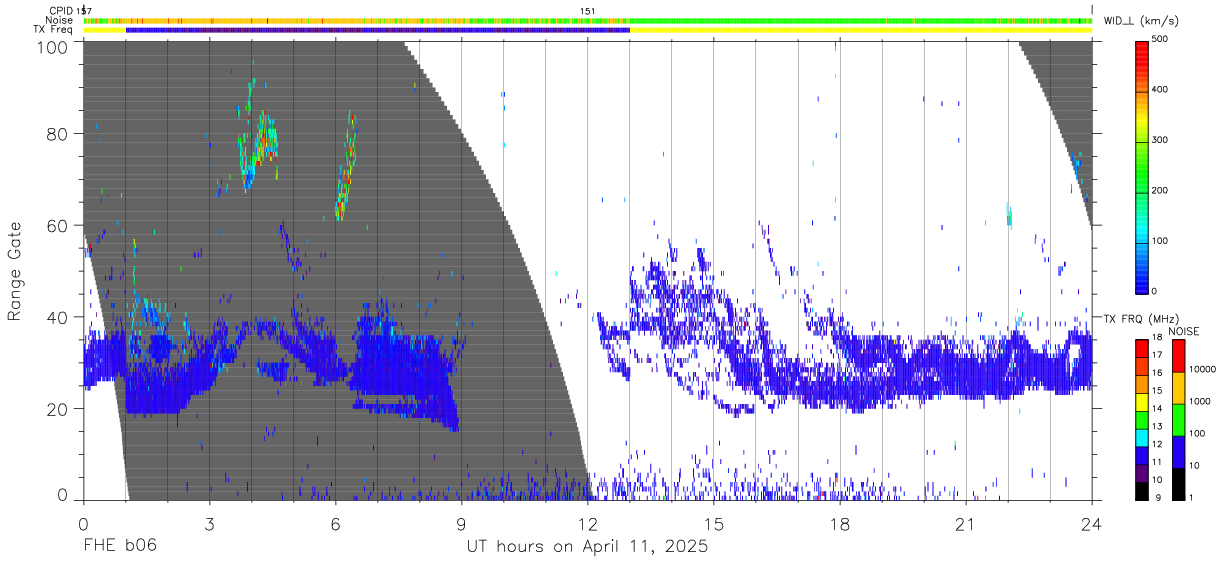Click the '3' hour label on the time axis
1228x567 pixels.
pyautogui.click(x=209, y=524)
